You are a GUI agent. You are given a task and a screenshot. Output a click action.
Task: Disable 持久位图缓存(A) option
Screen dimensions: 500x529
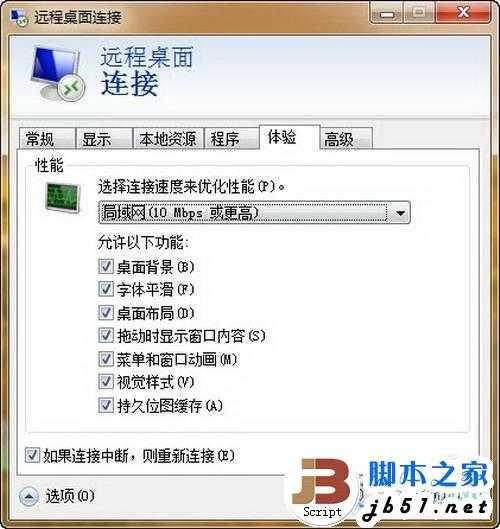[106, 405]
